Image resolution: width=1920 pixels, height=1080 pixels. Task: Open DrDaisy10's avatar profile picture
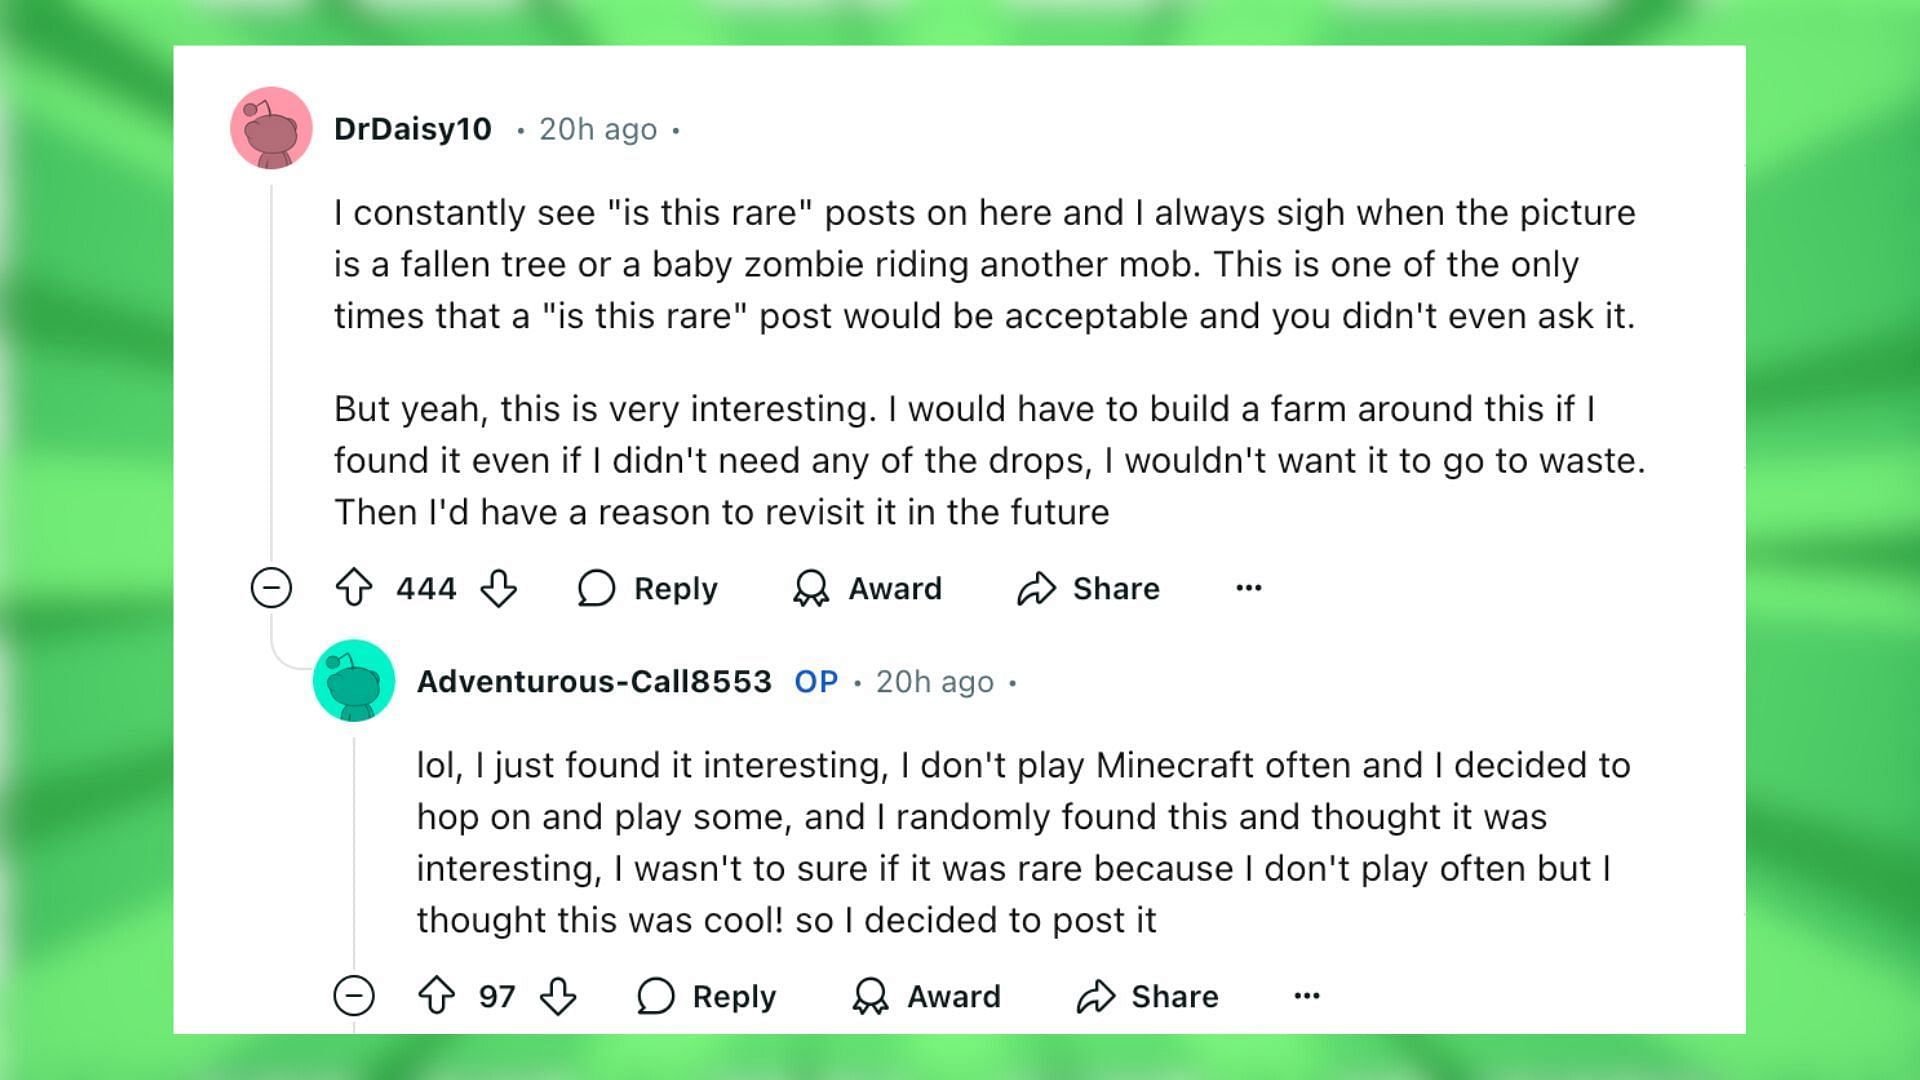[x=271, y=128]
